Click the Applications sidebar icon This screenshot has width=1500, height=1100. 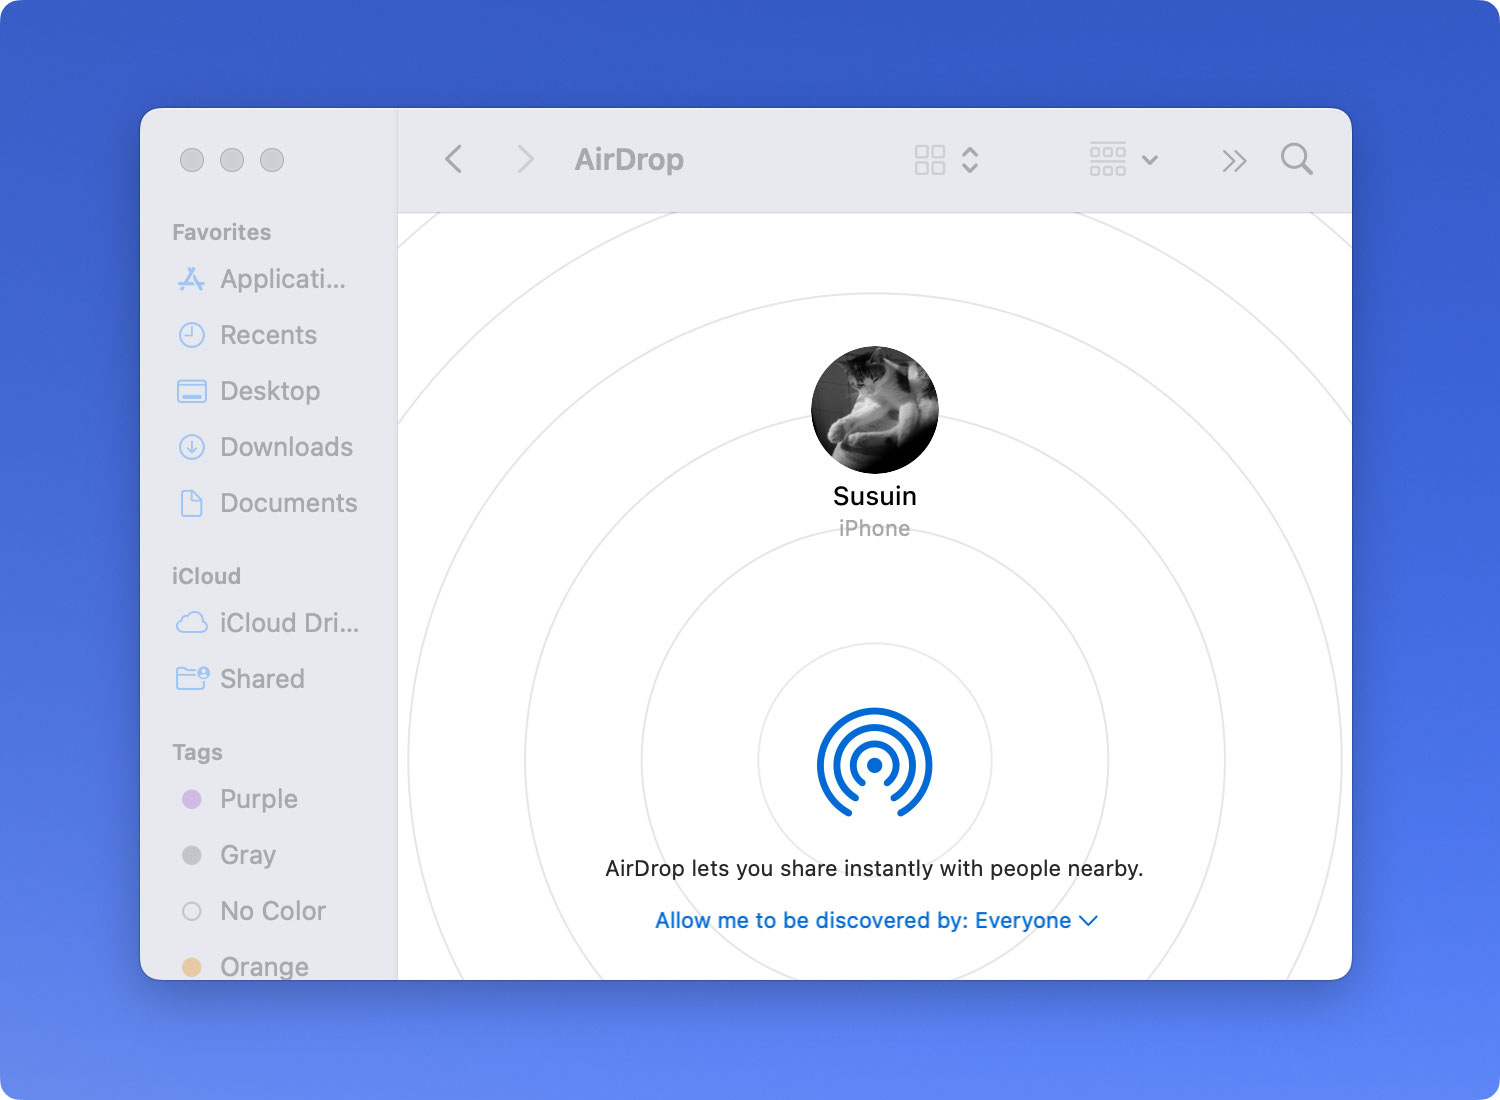click(x=191, y=279)
